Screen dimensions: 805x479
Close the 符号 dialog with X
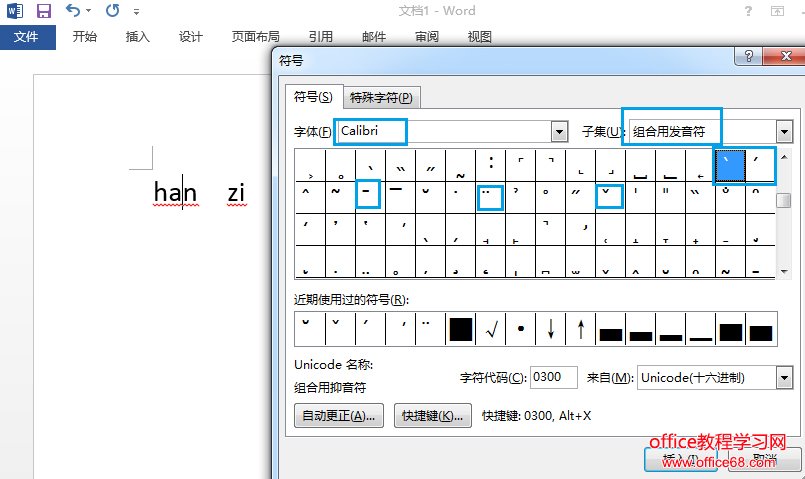coord(785,56)
